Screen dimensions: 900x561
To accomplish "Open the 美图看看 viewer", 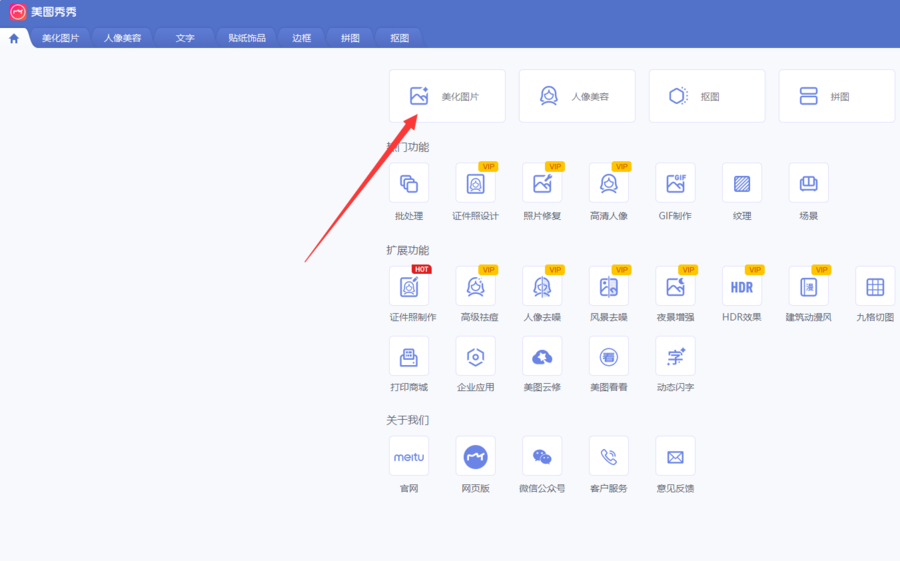I will (x=608, y=357).
